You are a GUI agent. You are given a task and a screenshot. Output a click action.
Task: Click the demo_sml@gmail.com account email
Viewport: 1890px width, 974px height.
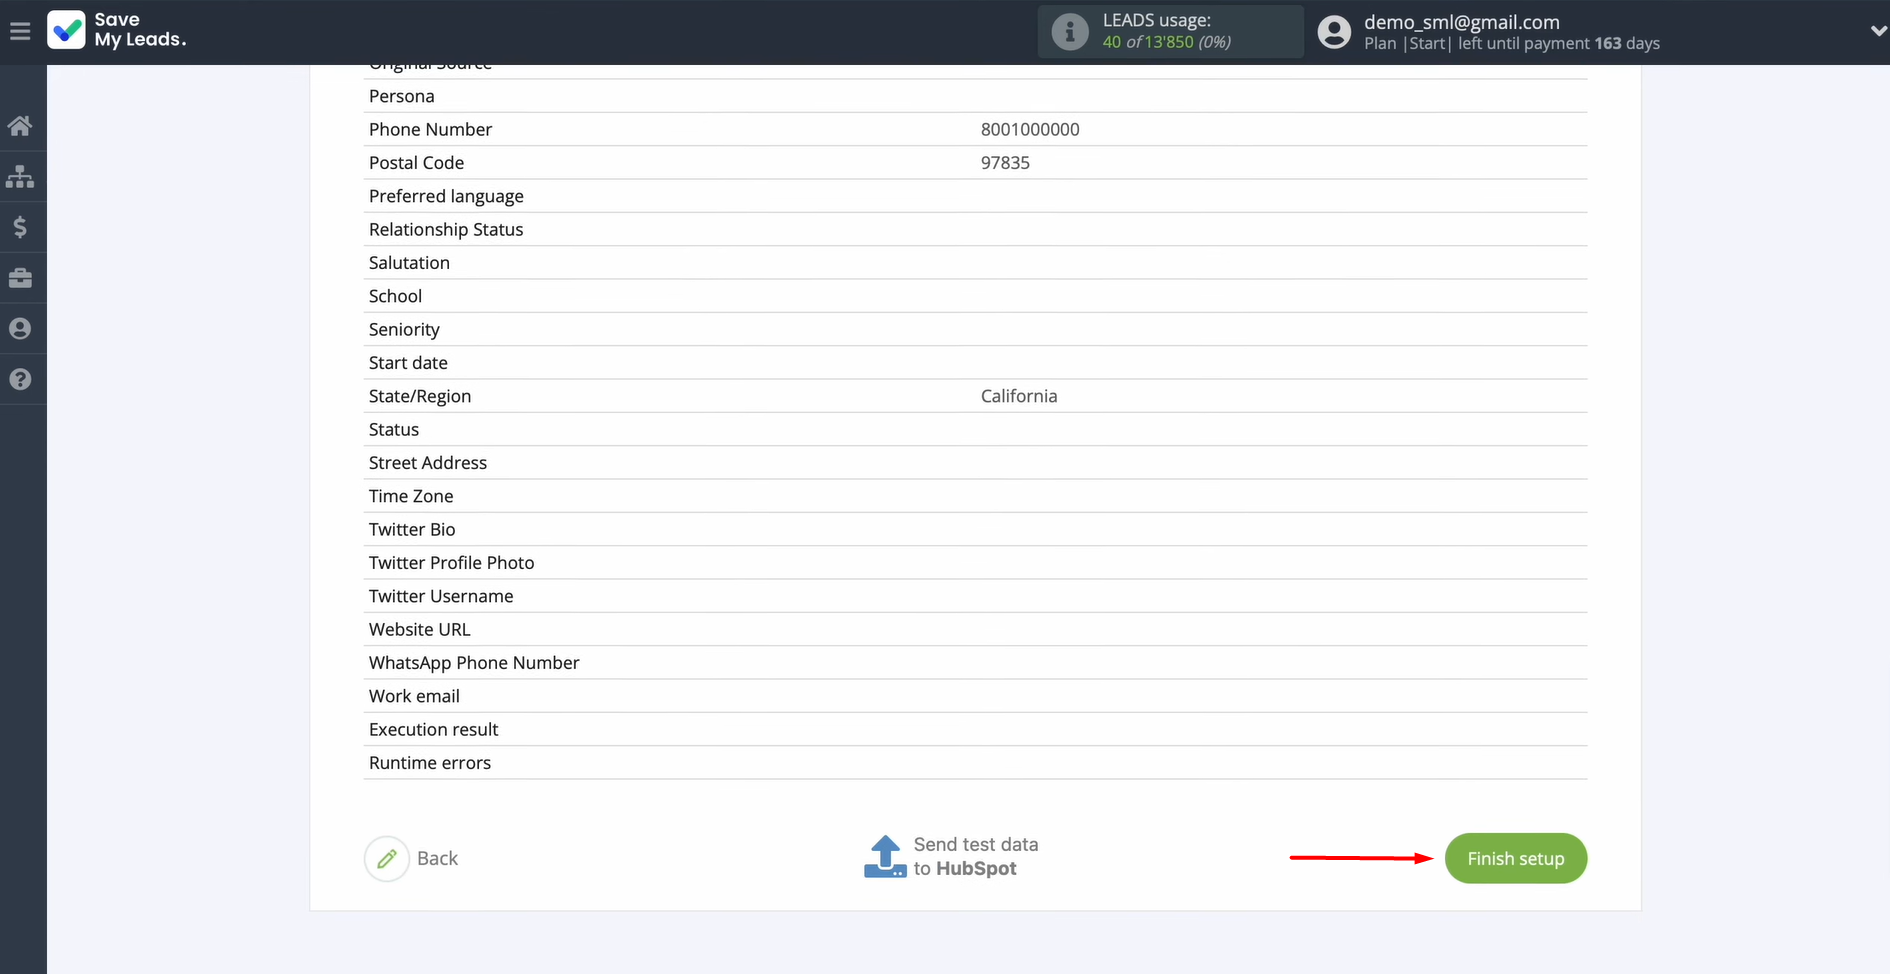click(x=1461, y=22)
